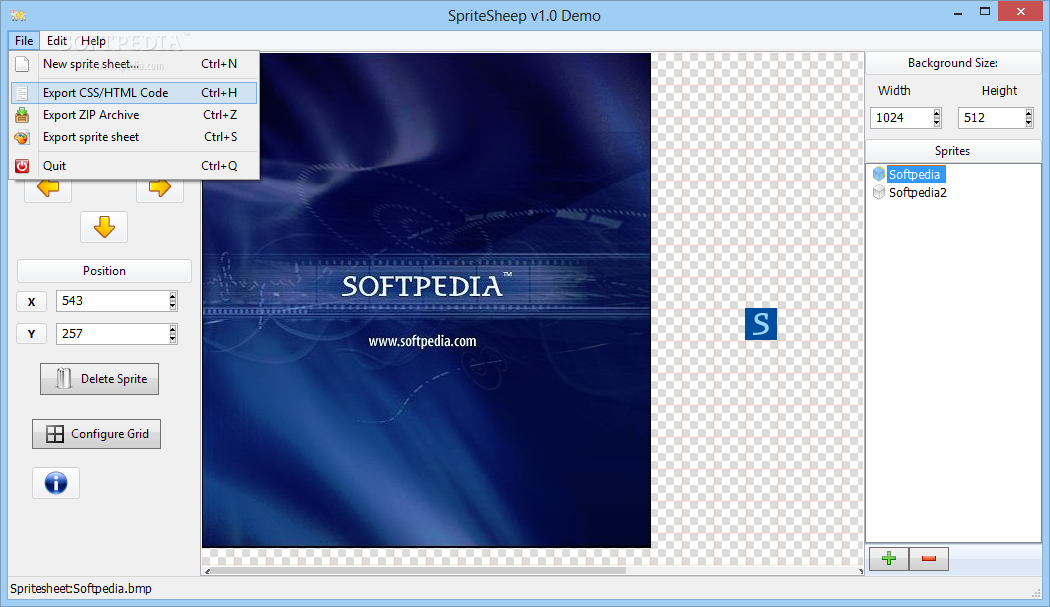The image size is (1050, 607).
Task: Click the red Quit power icon
Action: [x=22, y=166]
